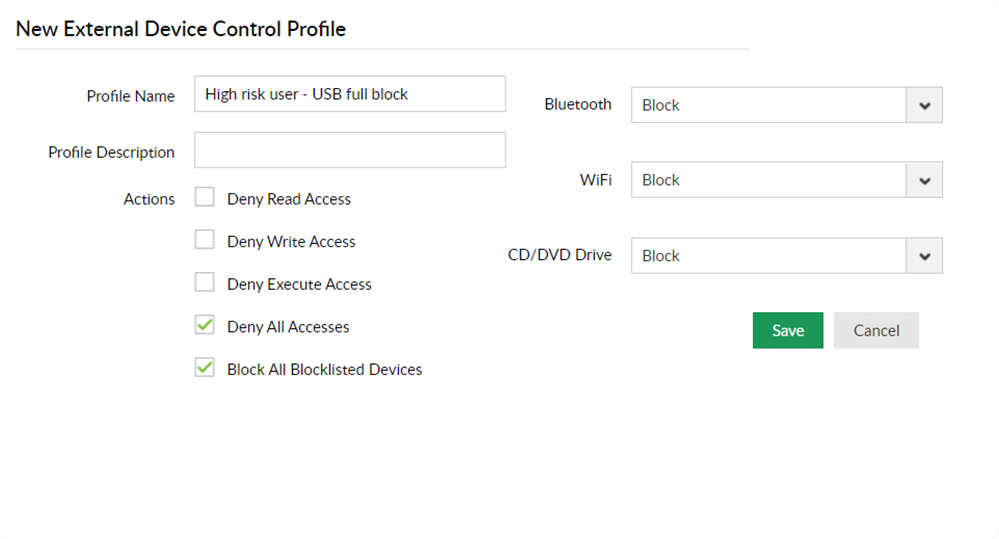Viewport: 999px width, 539px height.
Task: Click the New External Device Control Profile heading
Action: (x=181, y=29)
